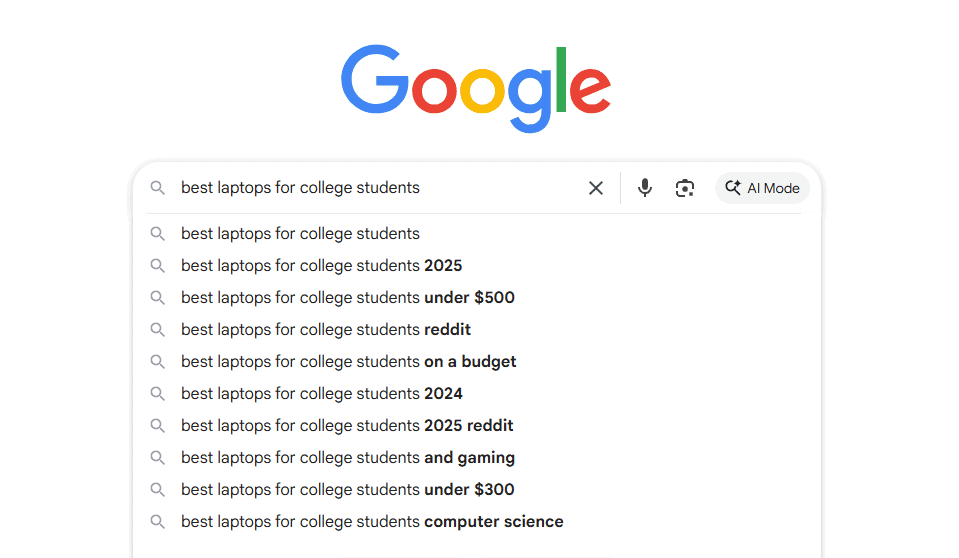Image resolution: width=959 pixels, height=558 pixels.
Task: Clear the search box text
Action: (x=596, y=188)
